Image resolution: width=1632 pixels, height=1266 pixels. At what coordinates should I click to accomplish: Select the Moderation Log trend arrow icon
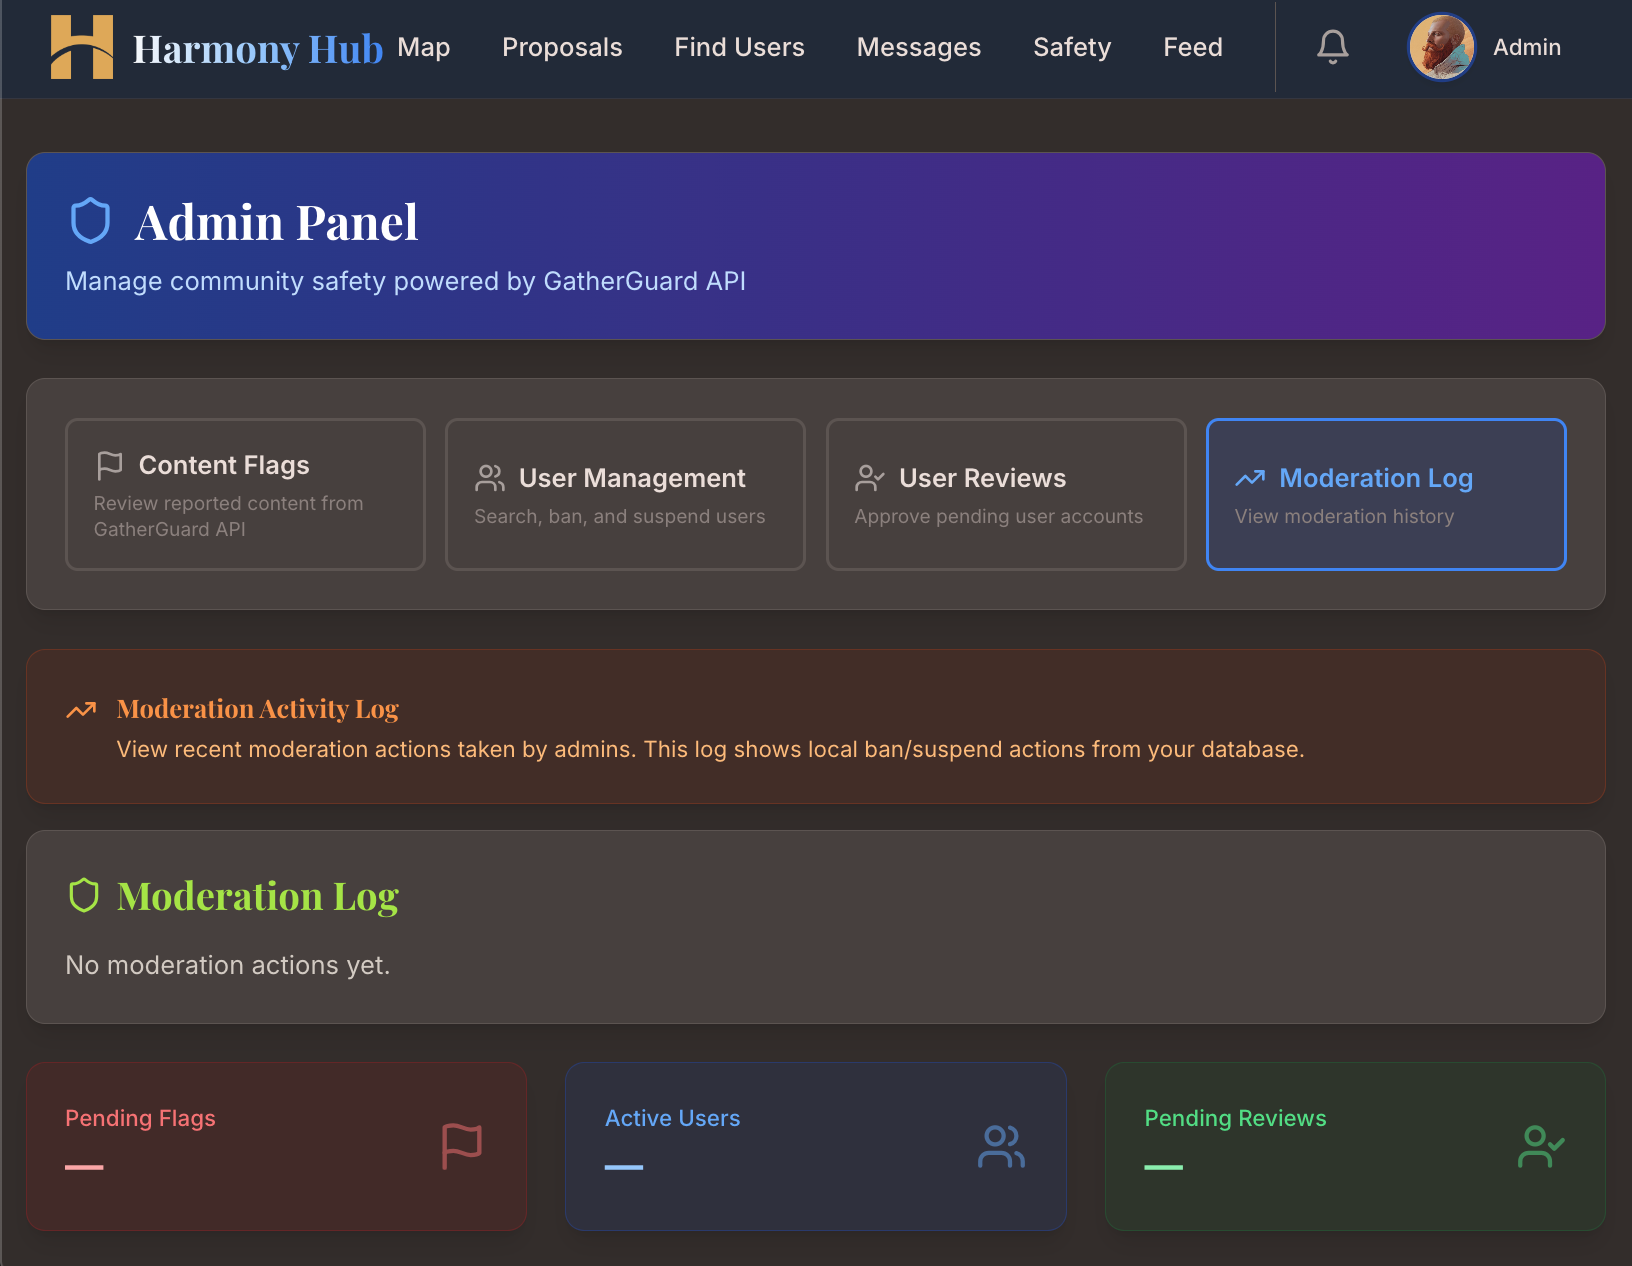click(1250, 478)
